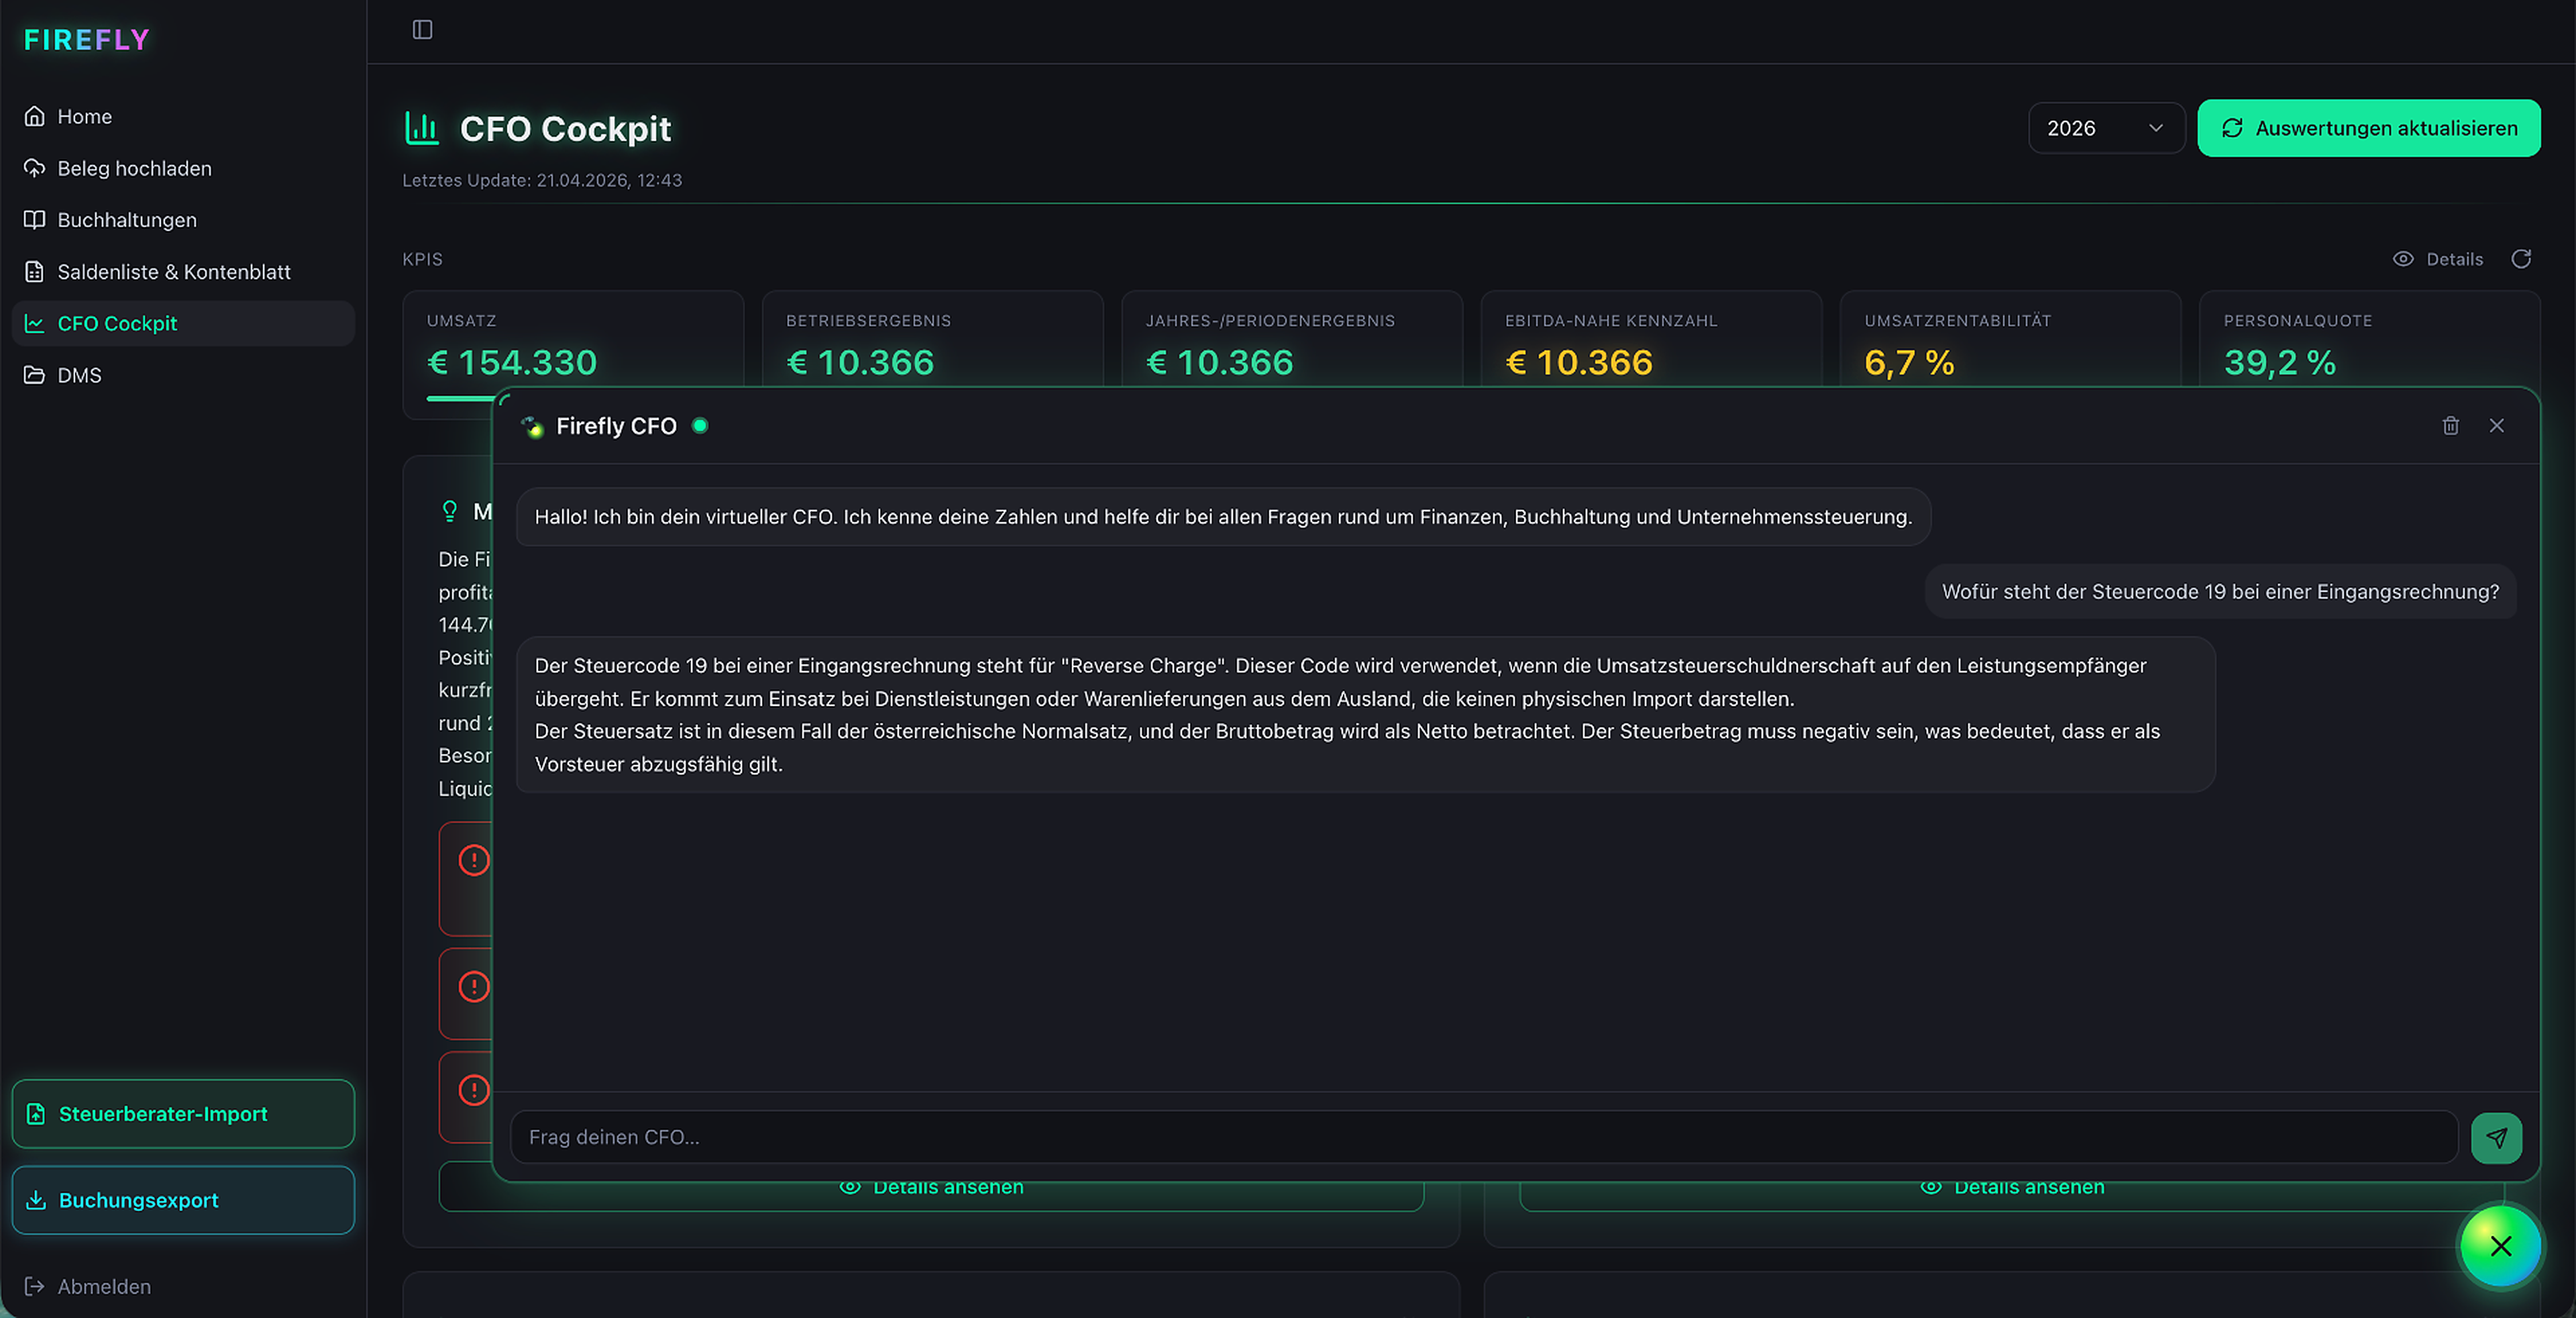Click the lightbulb insight icon
This screenshot has width=2576, height=1318.
click(450, 512)
